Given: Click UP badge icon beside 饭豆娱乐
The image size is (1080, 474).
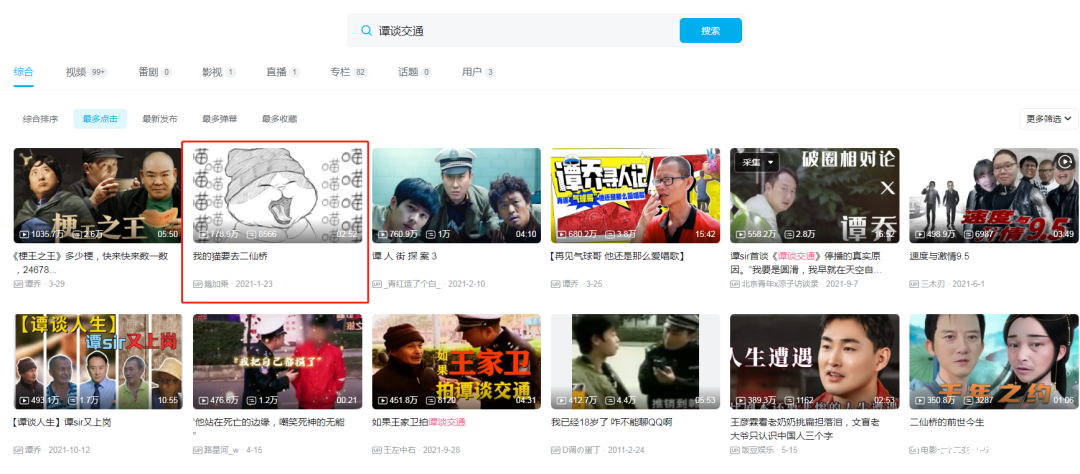Looking at the screenshot, I should (736, 450).
